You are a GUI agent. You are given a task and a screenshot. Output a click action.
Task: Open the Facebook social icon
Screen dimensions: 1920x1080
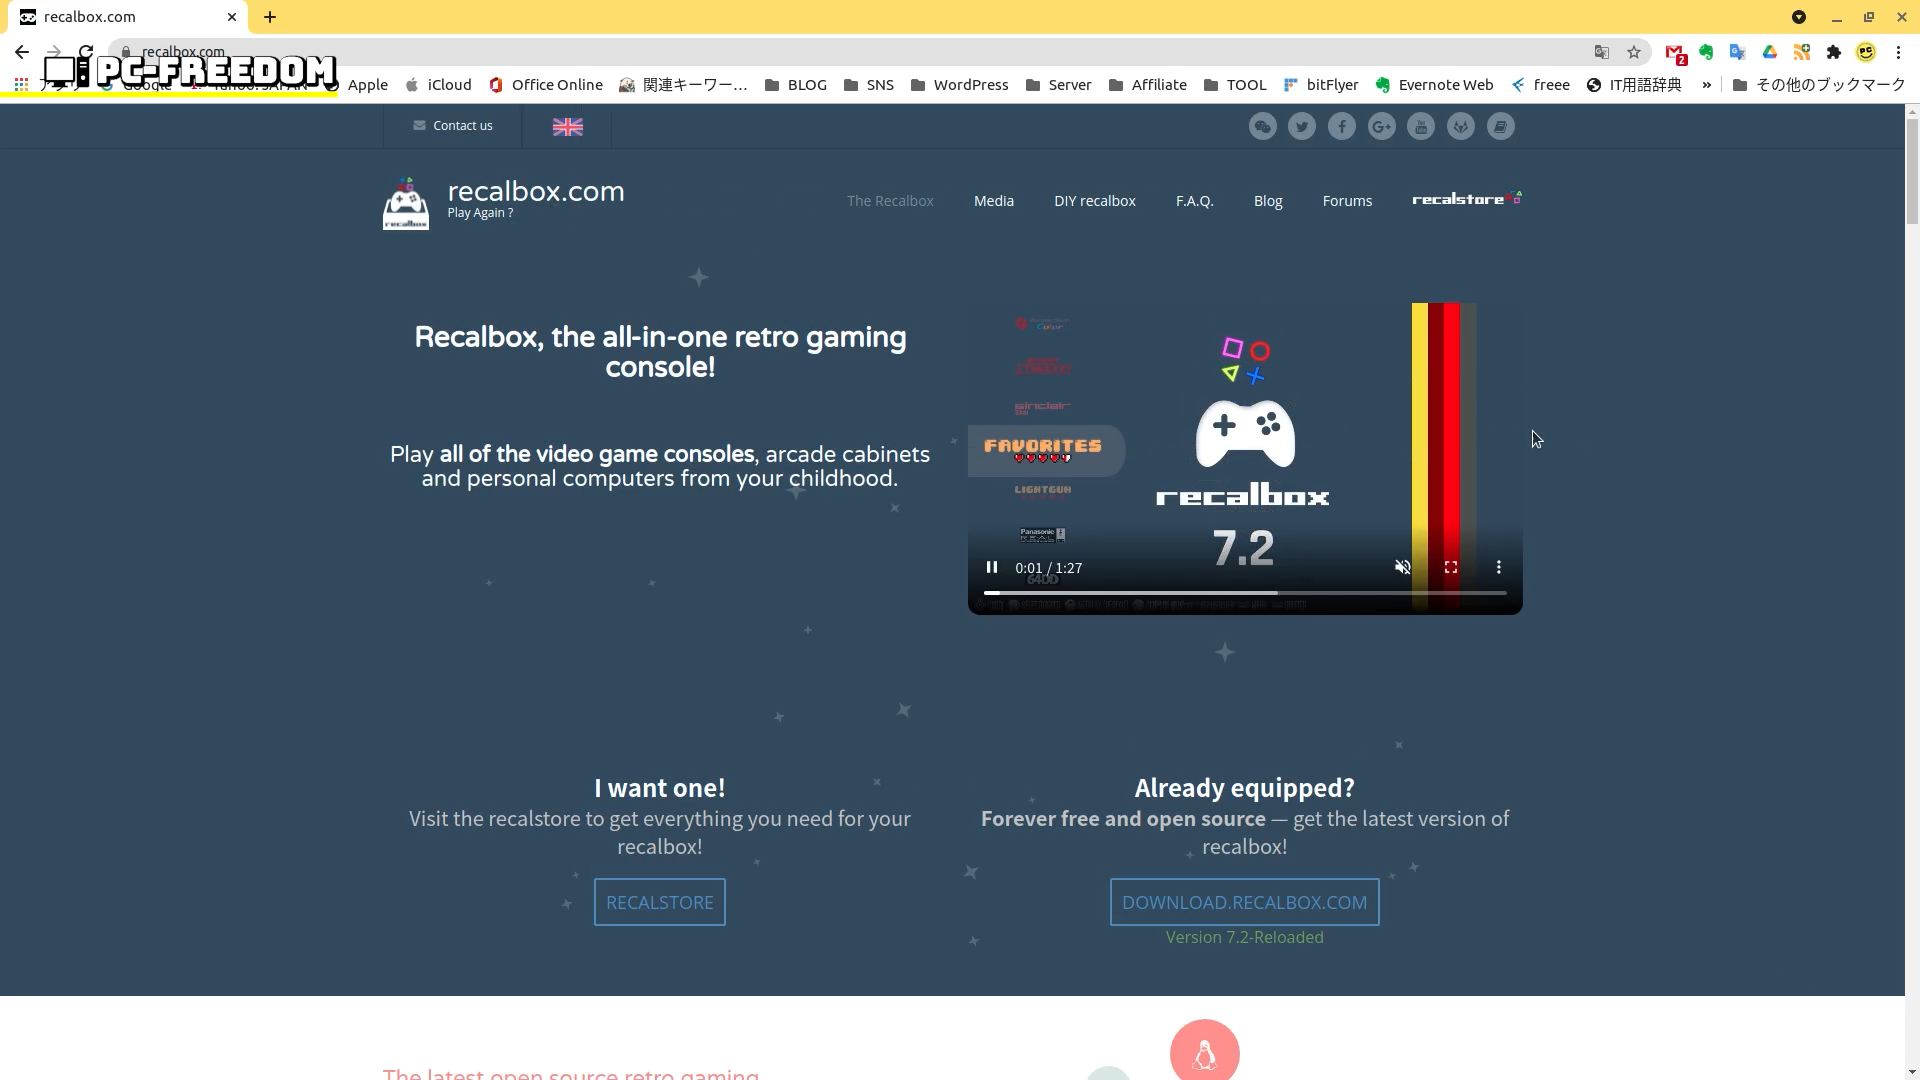pyautogui.click(x=1341, y=126)
